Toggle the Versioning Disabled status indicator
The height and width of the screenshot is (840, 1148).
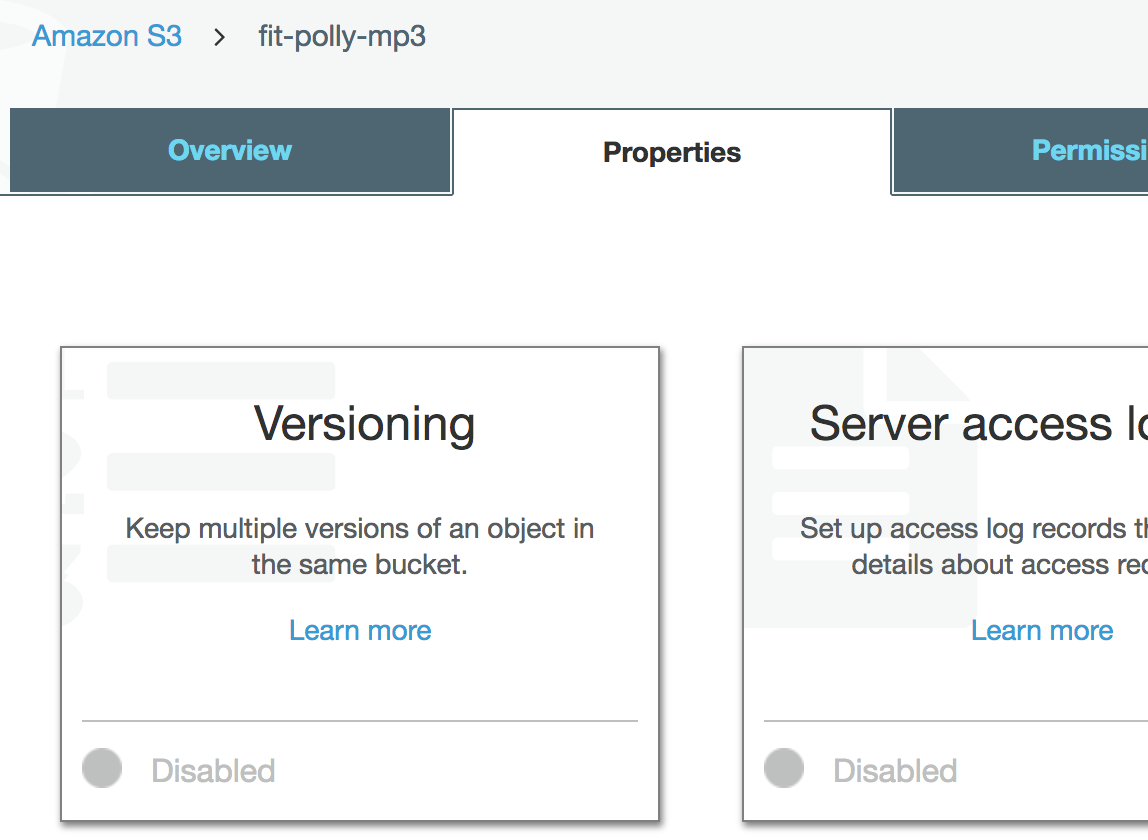[102, 768]
